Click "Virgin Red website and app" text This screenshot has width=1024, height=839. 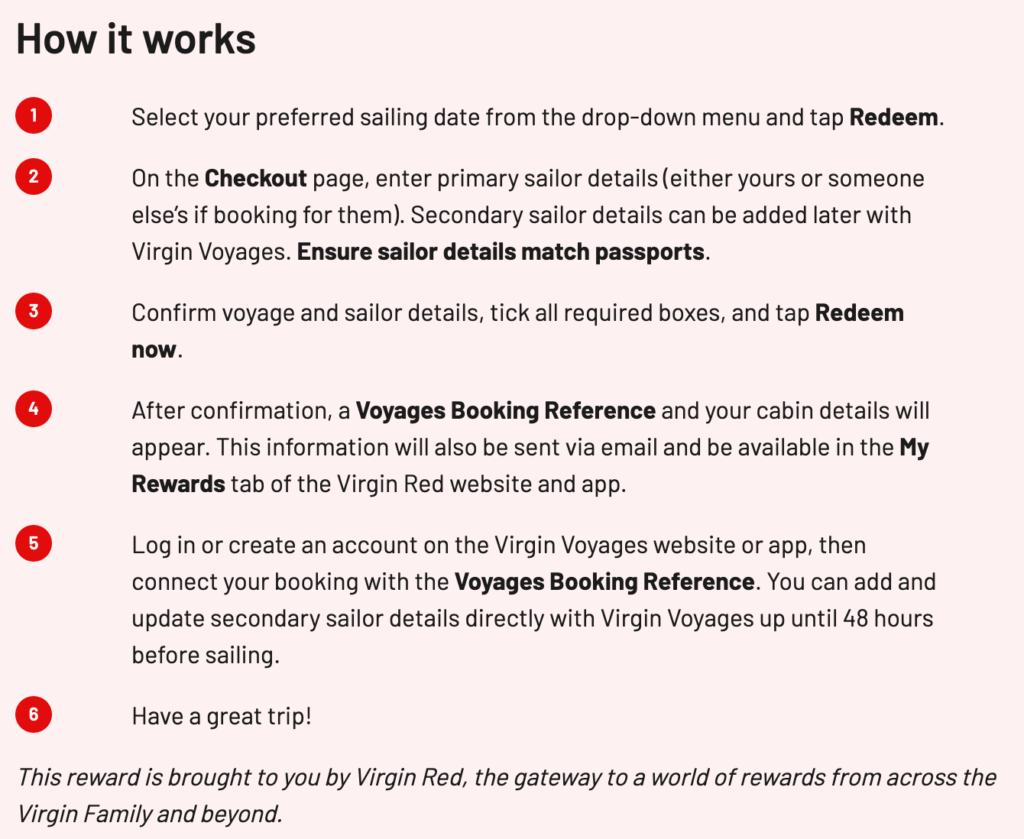click(x=469, y=484)
